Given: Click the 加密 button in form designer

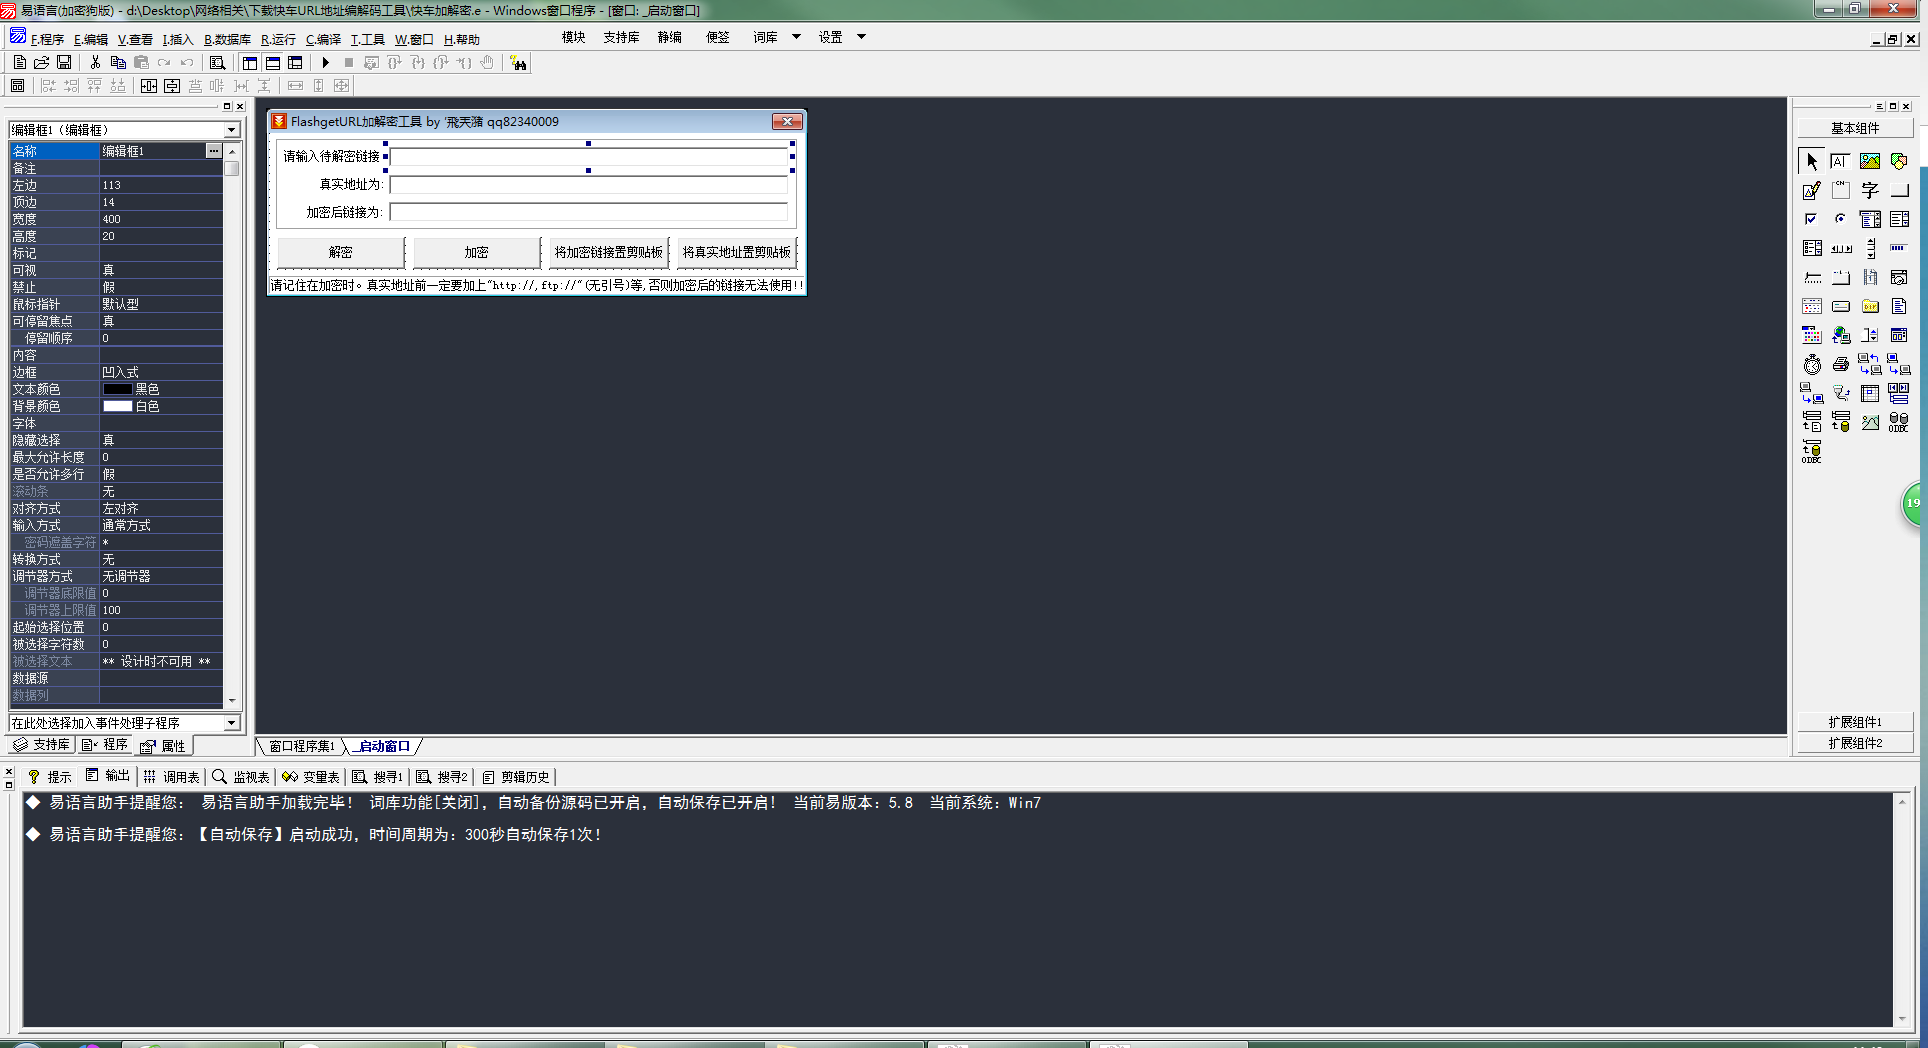Looking at the screenshot, I should 476,252.
